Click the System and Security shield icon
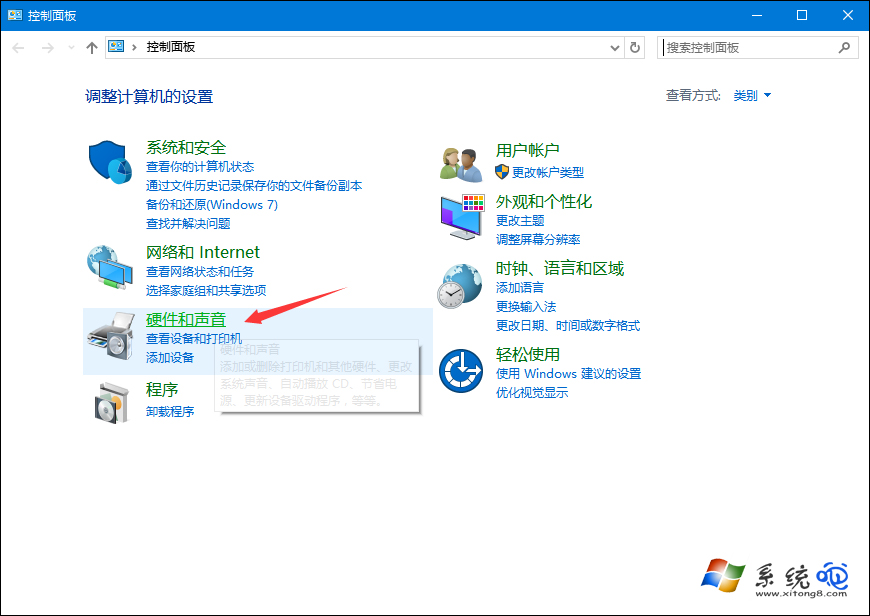 pos(110,163)
